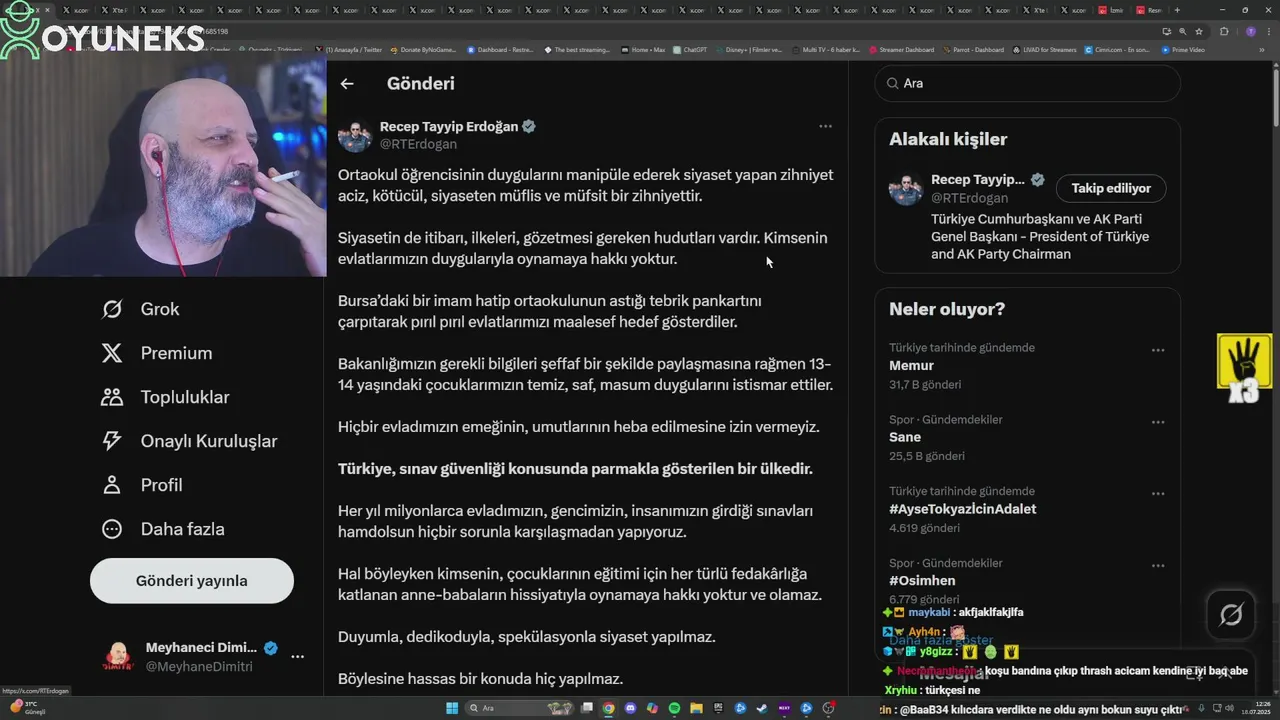Click the Windows Start button
Screen dimensions: 1280x720
[452, 708]
